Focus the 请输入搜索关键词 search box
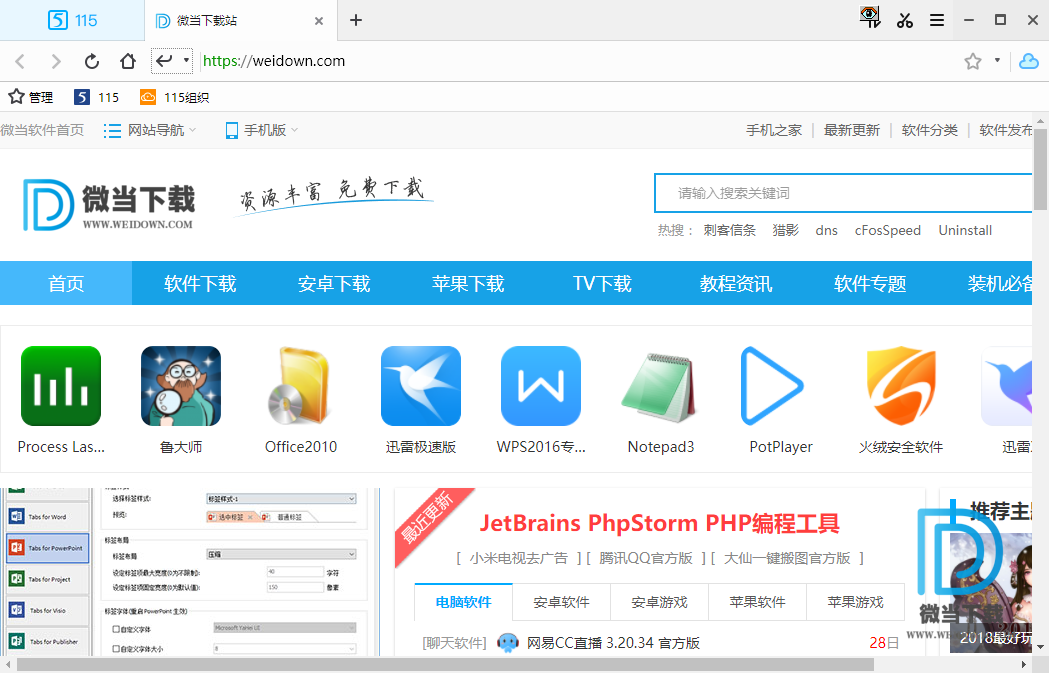This screenshot has width=1049, height=673. click(x=843, y=193)
